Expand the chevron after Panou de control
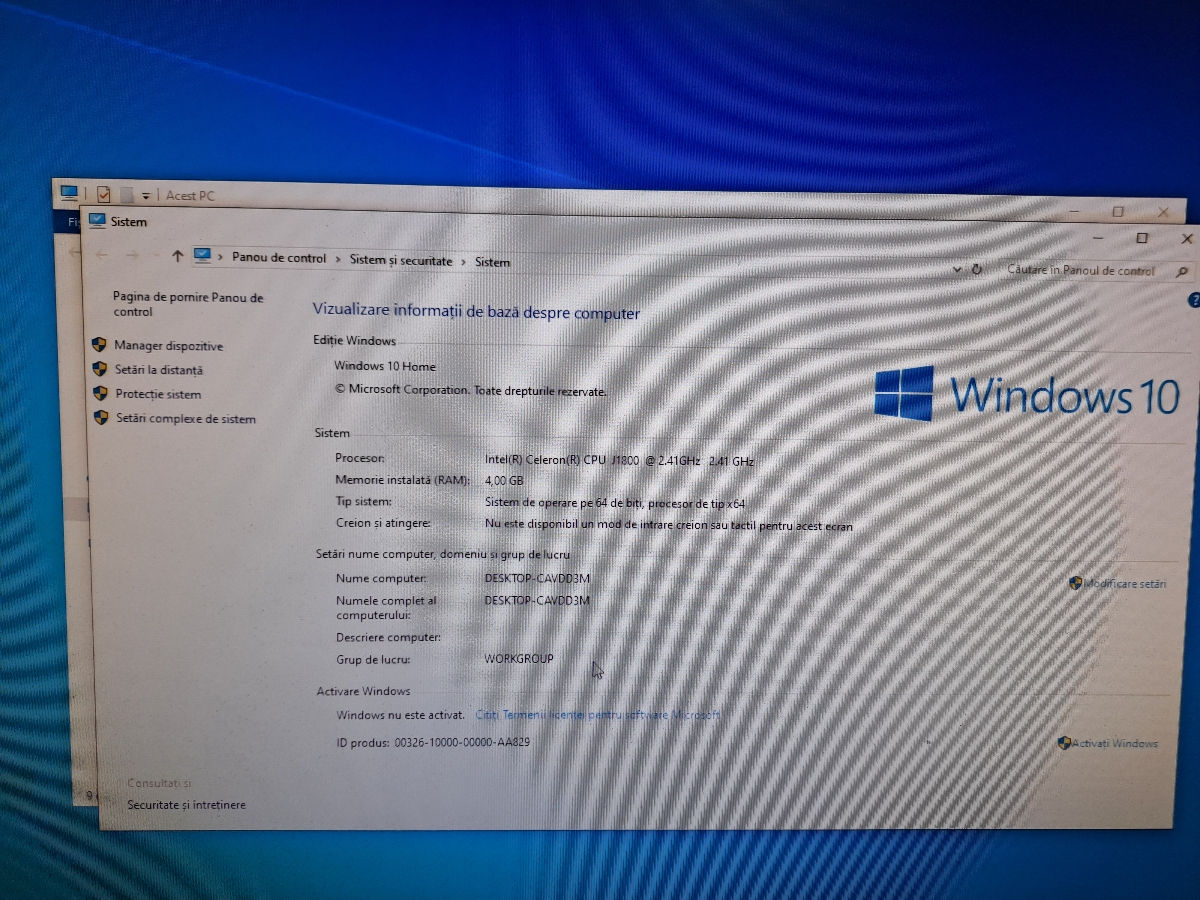Viewport: 1200px width, 900px height. pos(338,260)
